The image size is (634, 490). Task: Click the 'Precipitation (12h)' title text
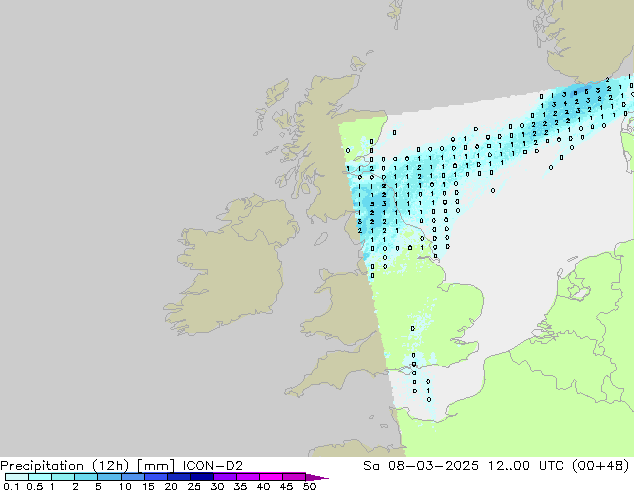click(65, 466)
